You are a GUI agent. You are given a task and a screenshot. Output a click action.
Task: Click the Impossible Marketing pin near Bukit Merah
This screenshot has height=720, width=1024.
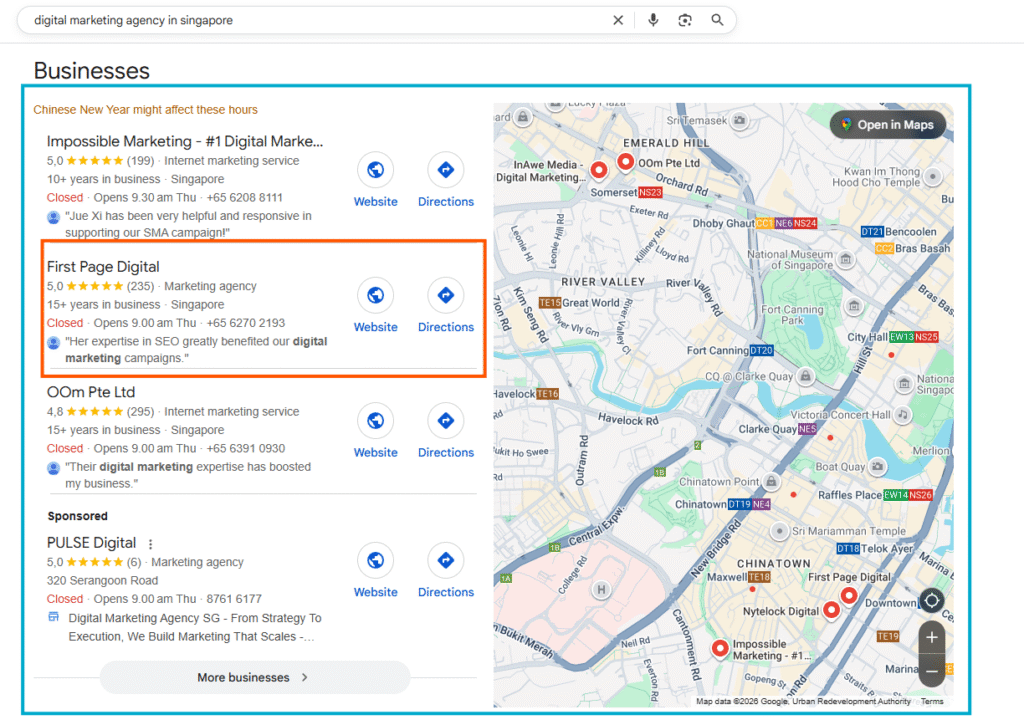pos(719,649)
